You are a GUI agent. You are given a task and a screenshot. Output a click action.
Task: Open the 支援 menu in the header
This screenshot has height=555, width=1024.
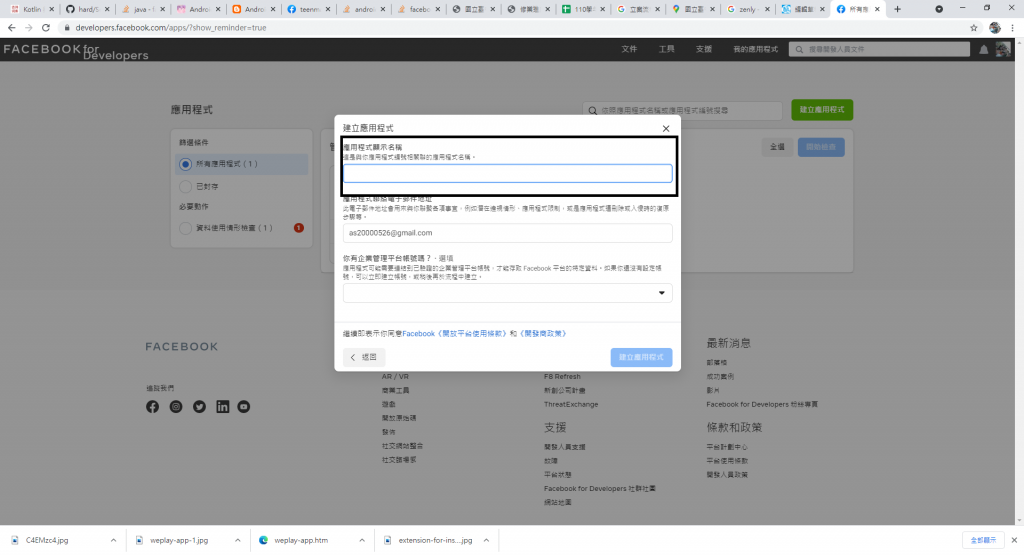tap(703, 49)
